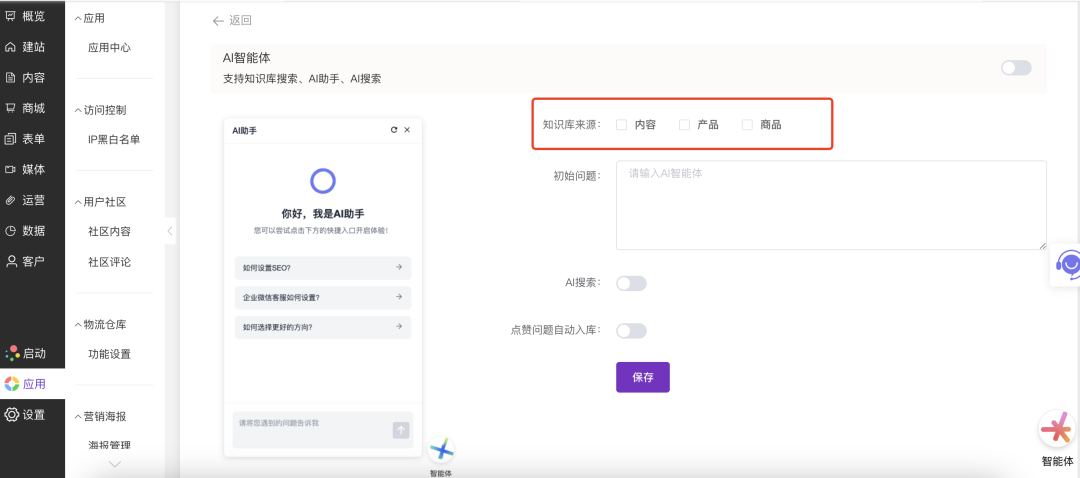Click the 初始问题 text area
This screenshot has height=478, width=1080.
pyautogui.click(x=831, y=205)
